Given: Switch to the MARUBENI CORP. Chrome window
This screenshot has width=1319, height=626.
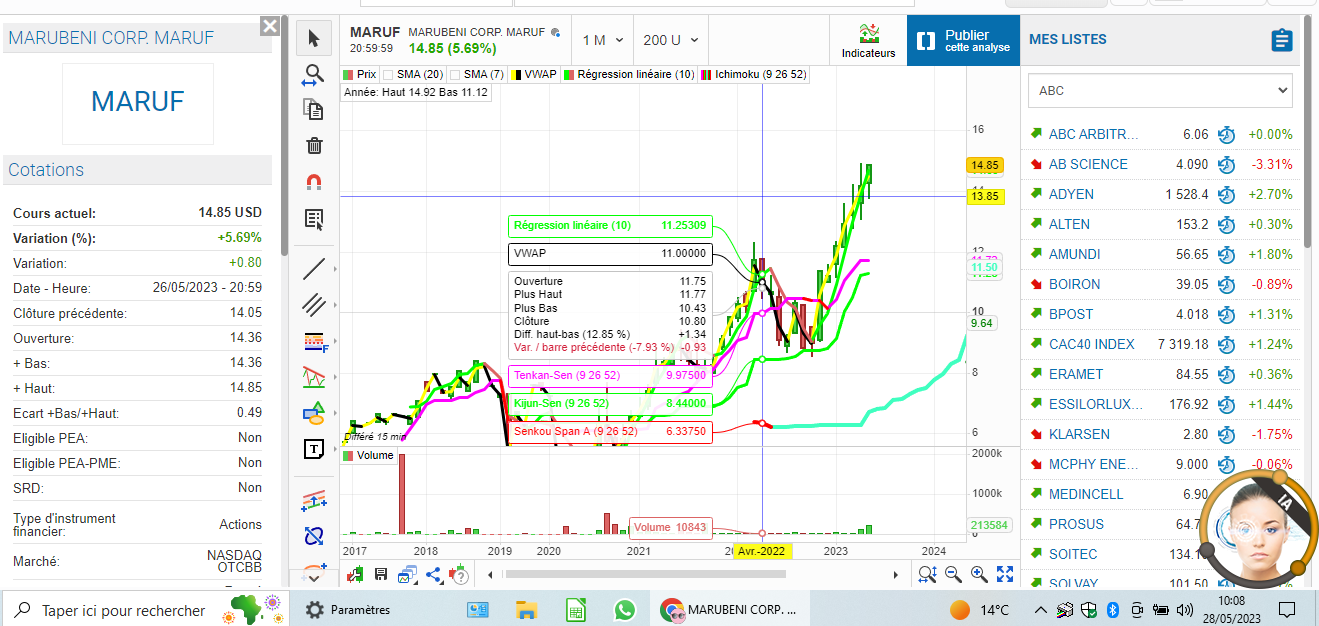Looking at the screenshot, I should [730, 609].
